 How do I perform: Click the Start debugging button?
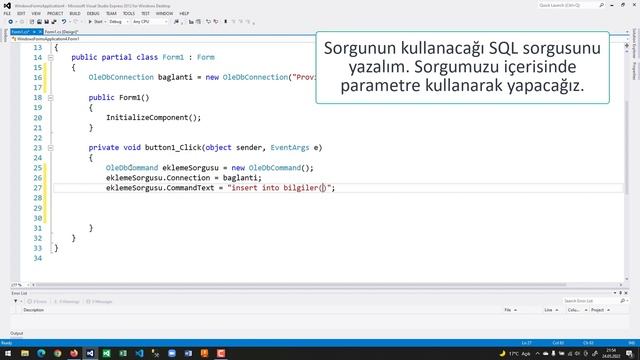coord(96,22)
